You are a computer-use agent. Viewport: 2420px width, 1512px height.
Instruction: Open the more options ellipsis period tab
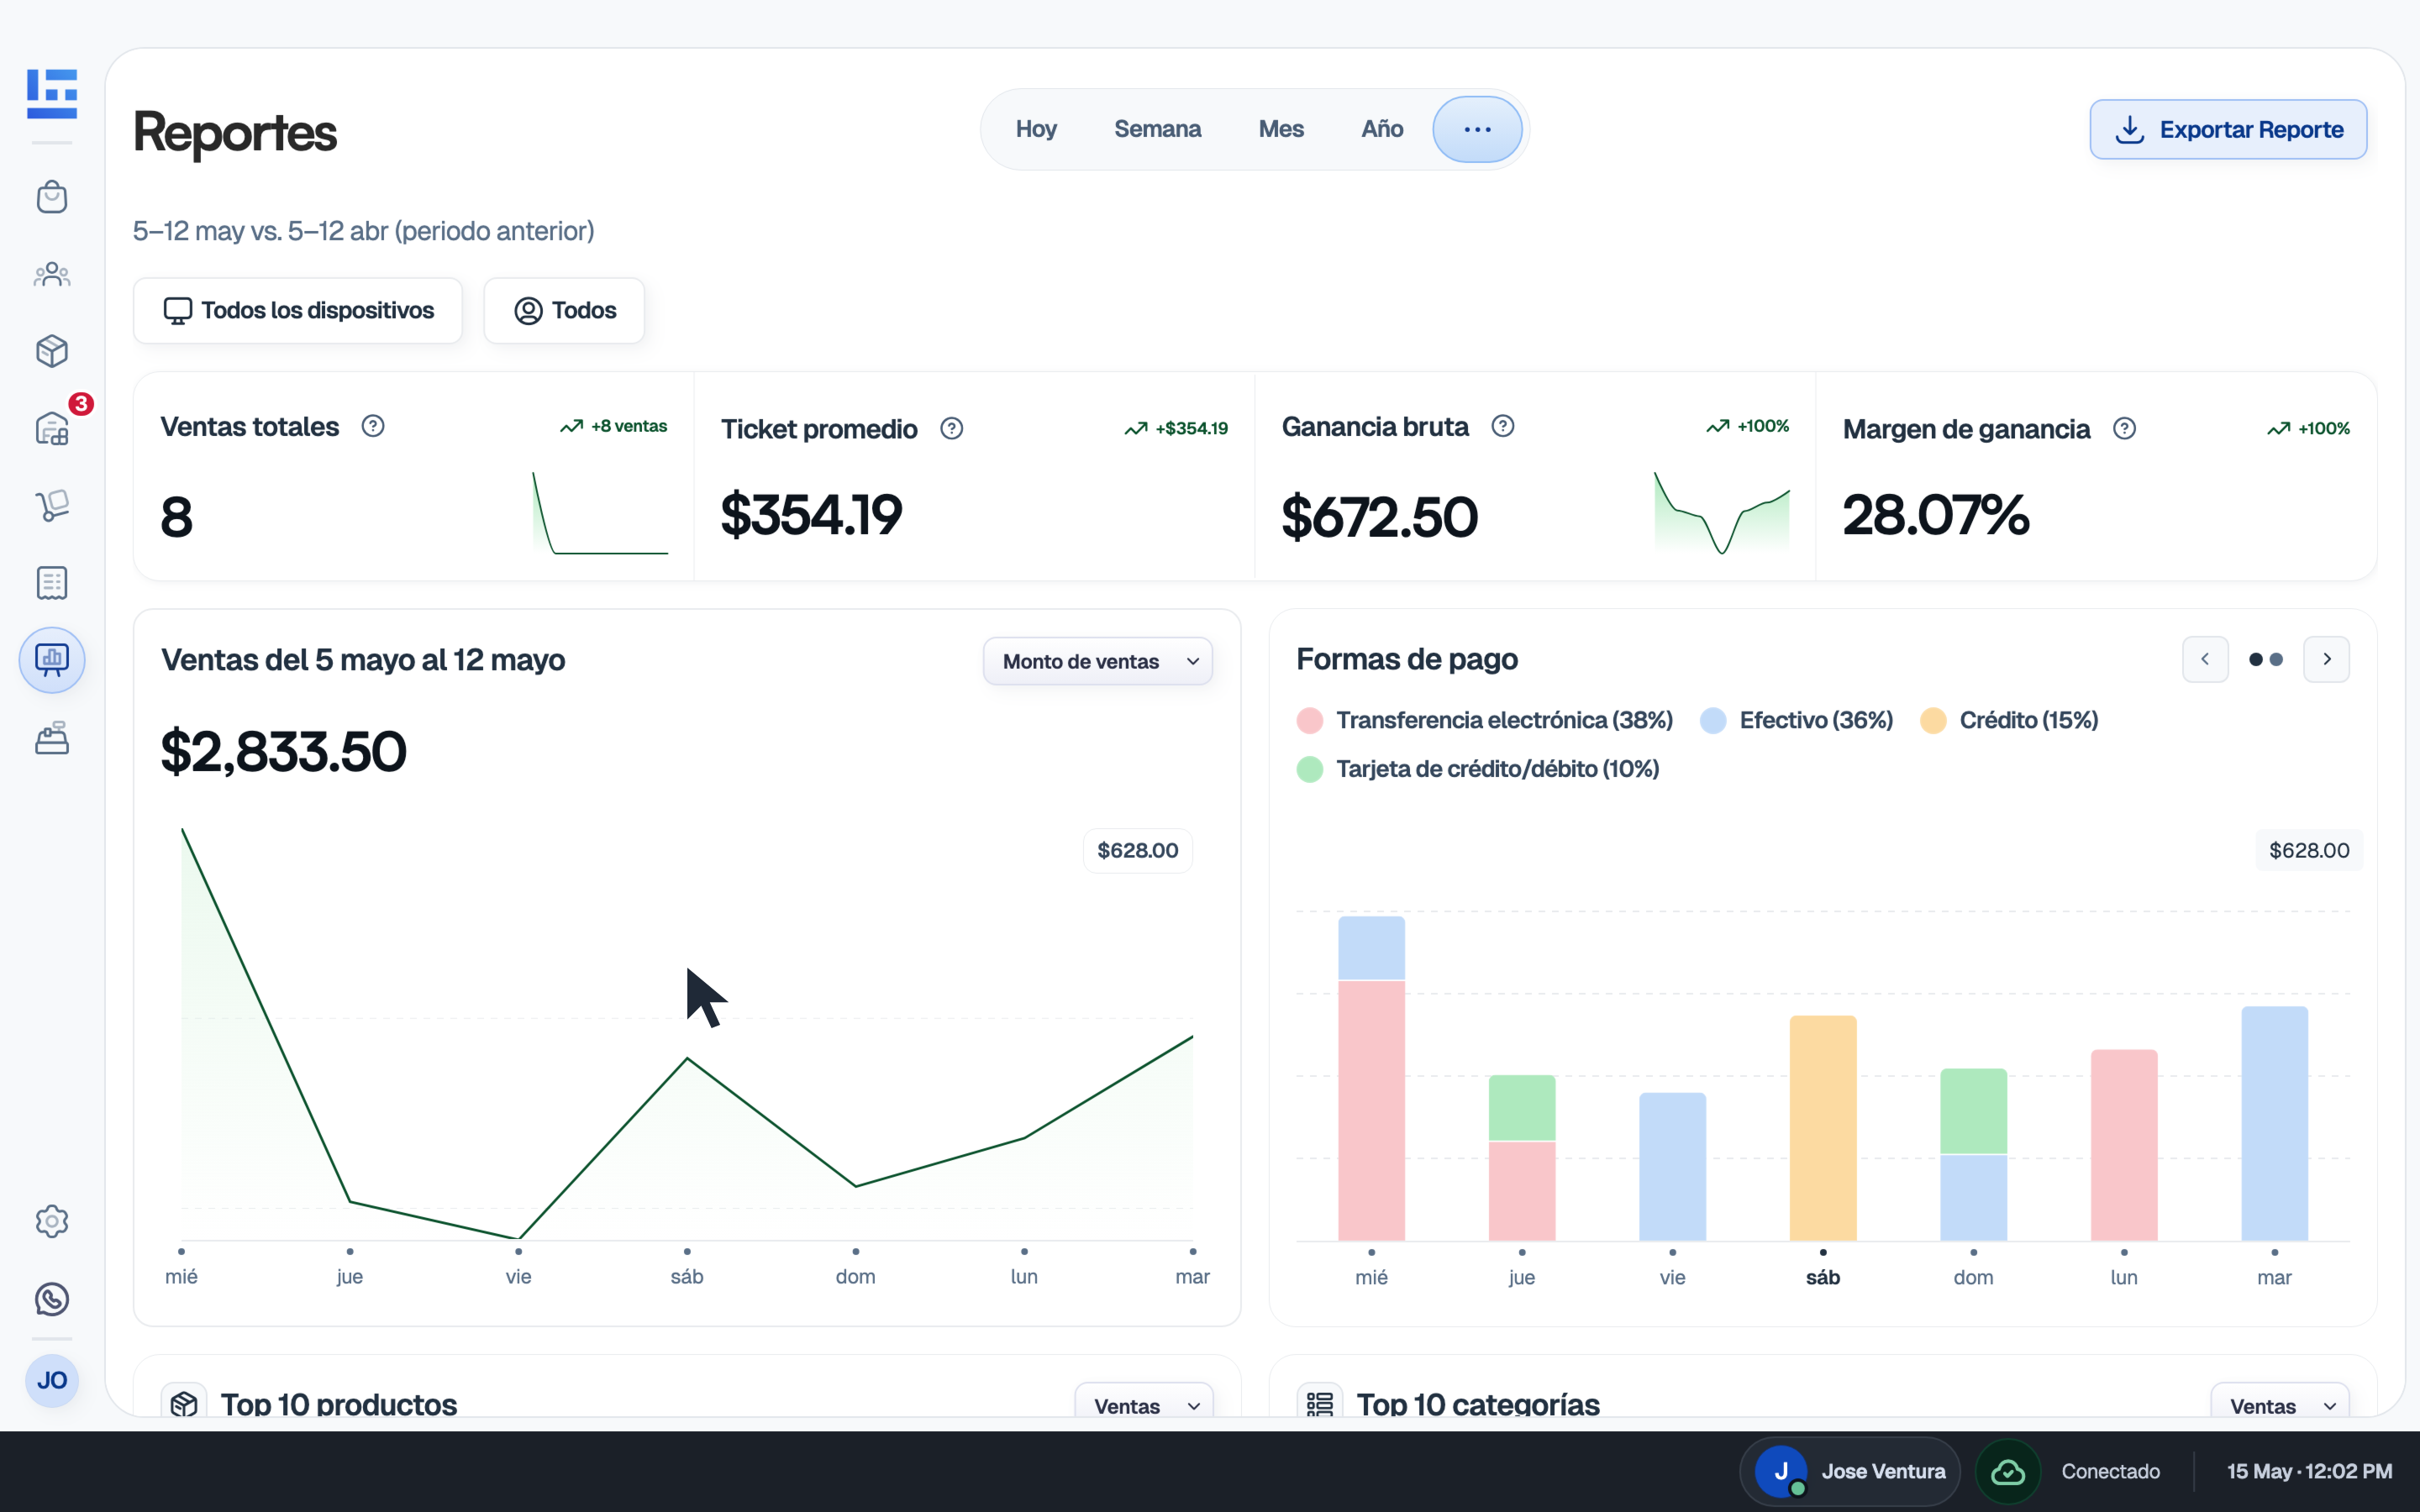[1477, 129]
